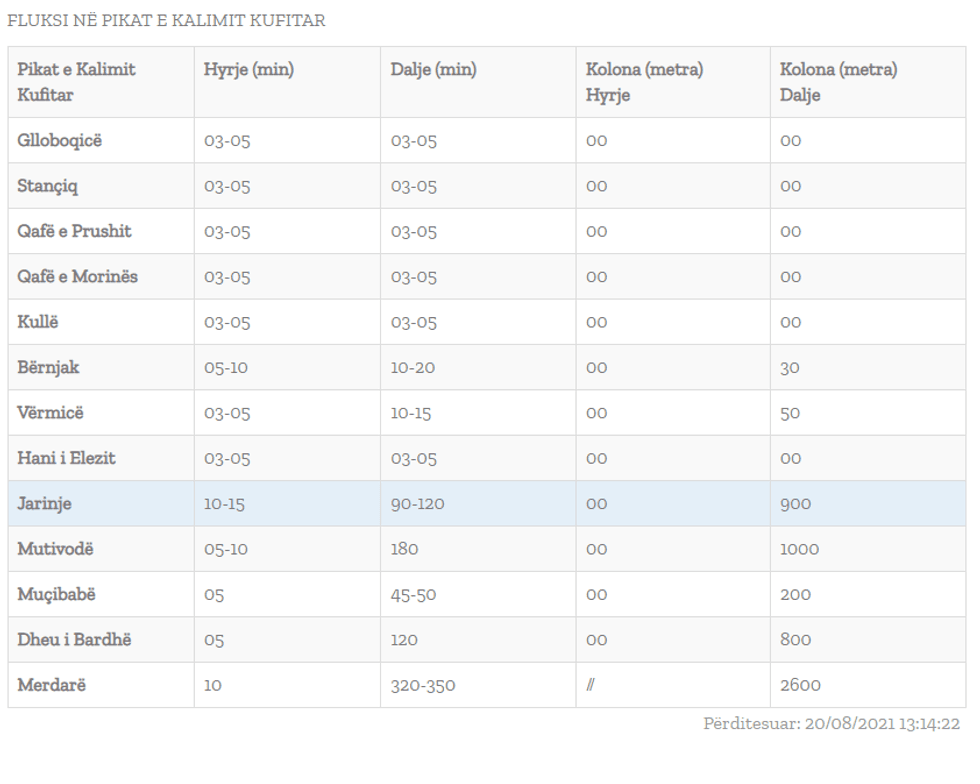Select the Qafë e Morinës row name
Screen dimensions: 980x784
pos(77,277)
